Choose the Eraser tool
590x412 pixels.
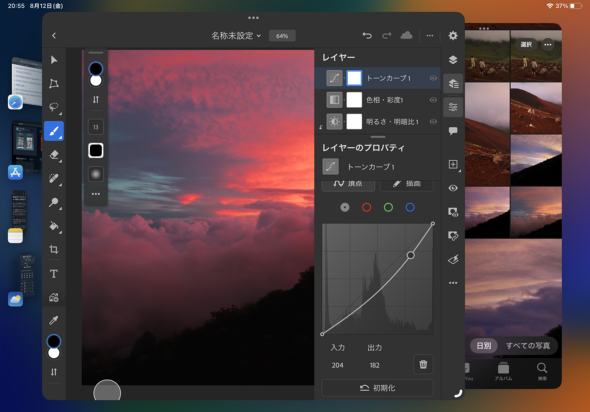tap(54, 155)
